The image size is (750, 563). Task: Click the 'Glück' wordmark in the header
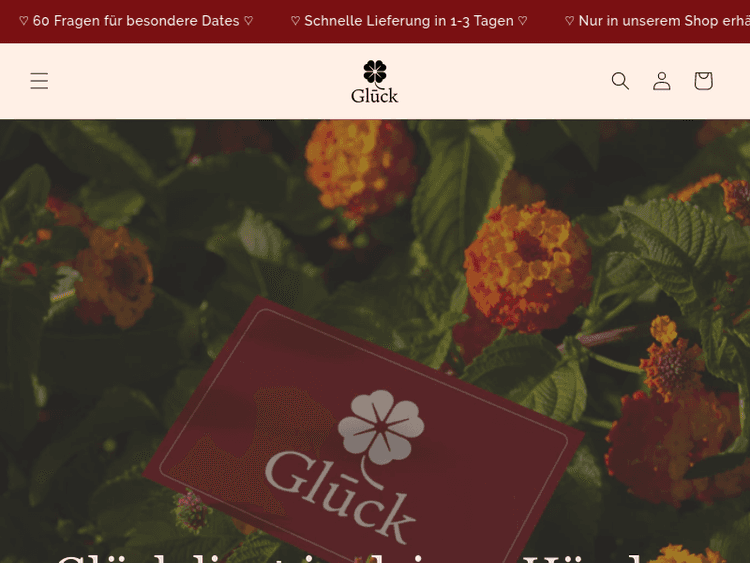pos(375,95)
